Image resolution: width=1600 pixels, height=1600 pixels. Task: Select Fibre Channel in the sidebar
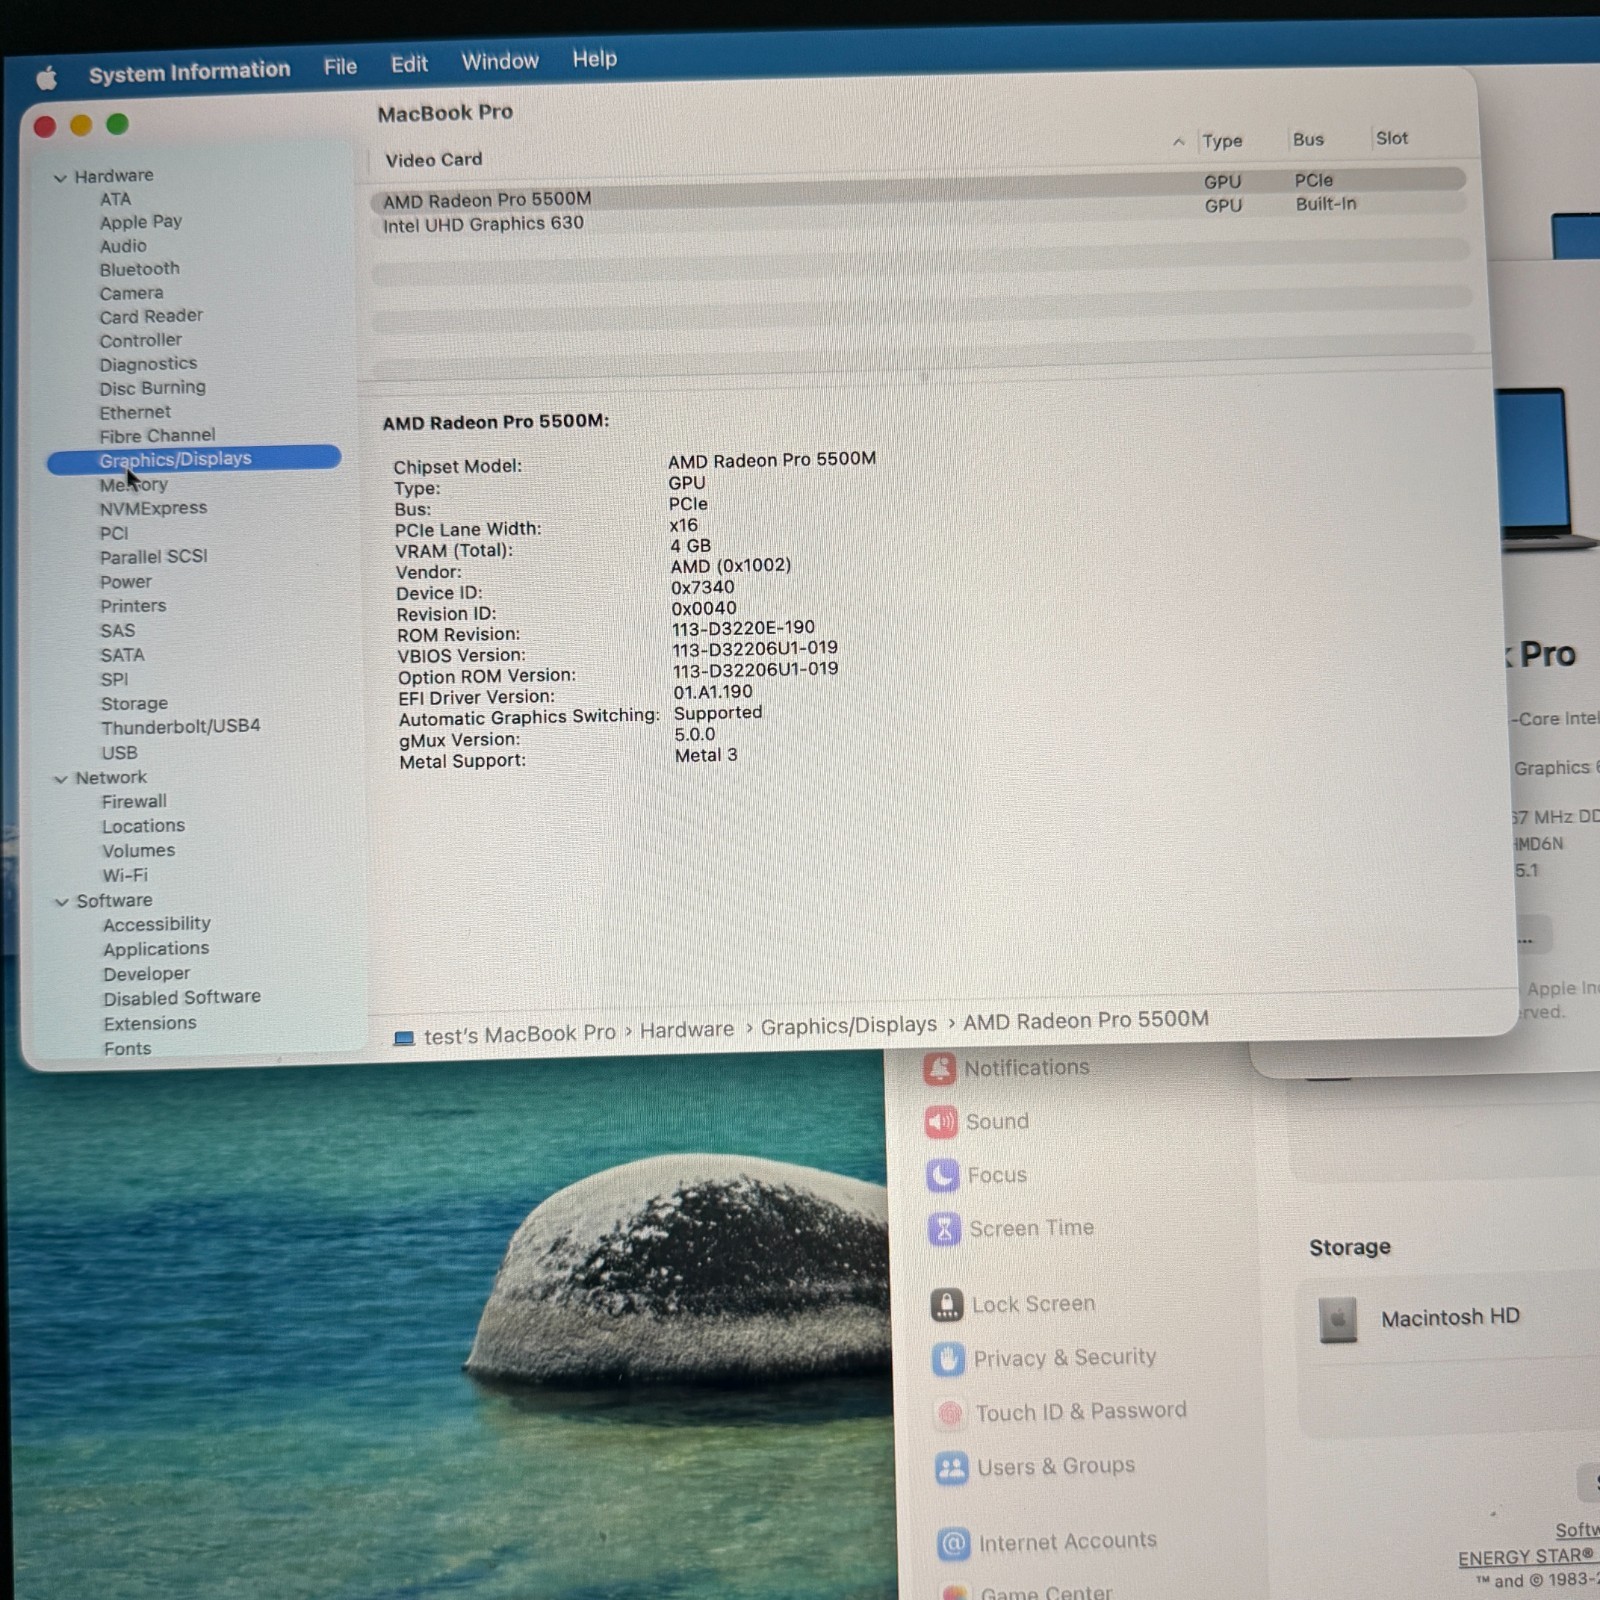point(157,436)
